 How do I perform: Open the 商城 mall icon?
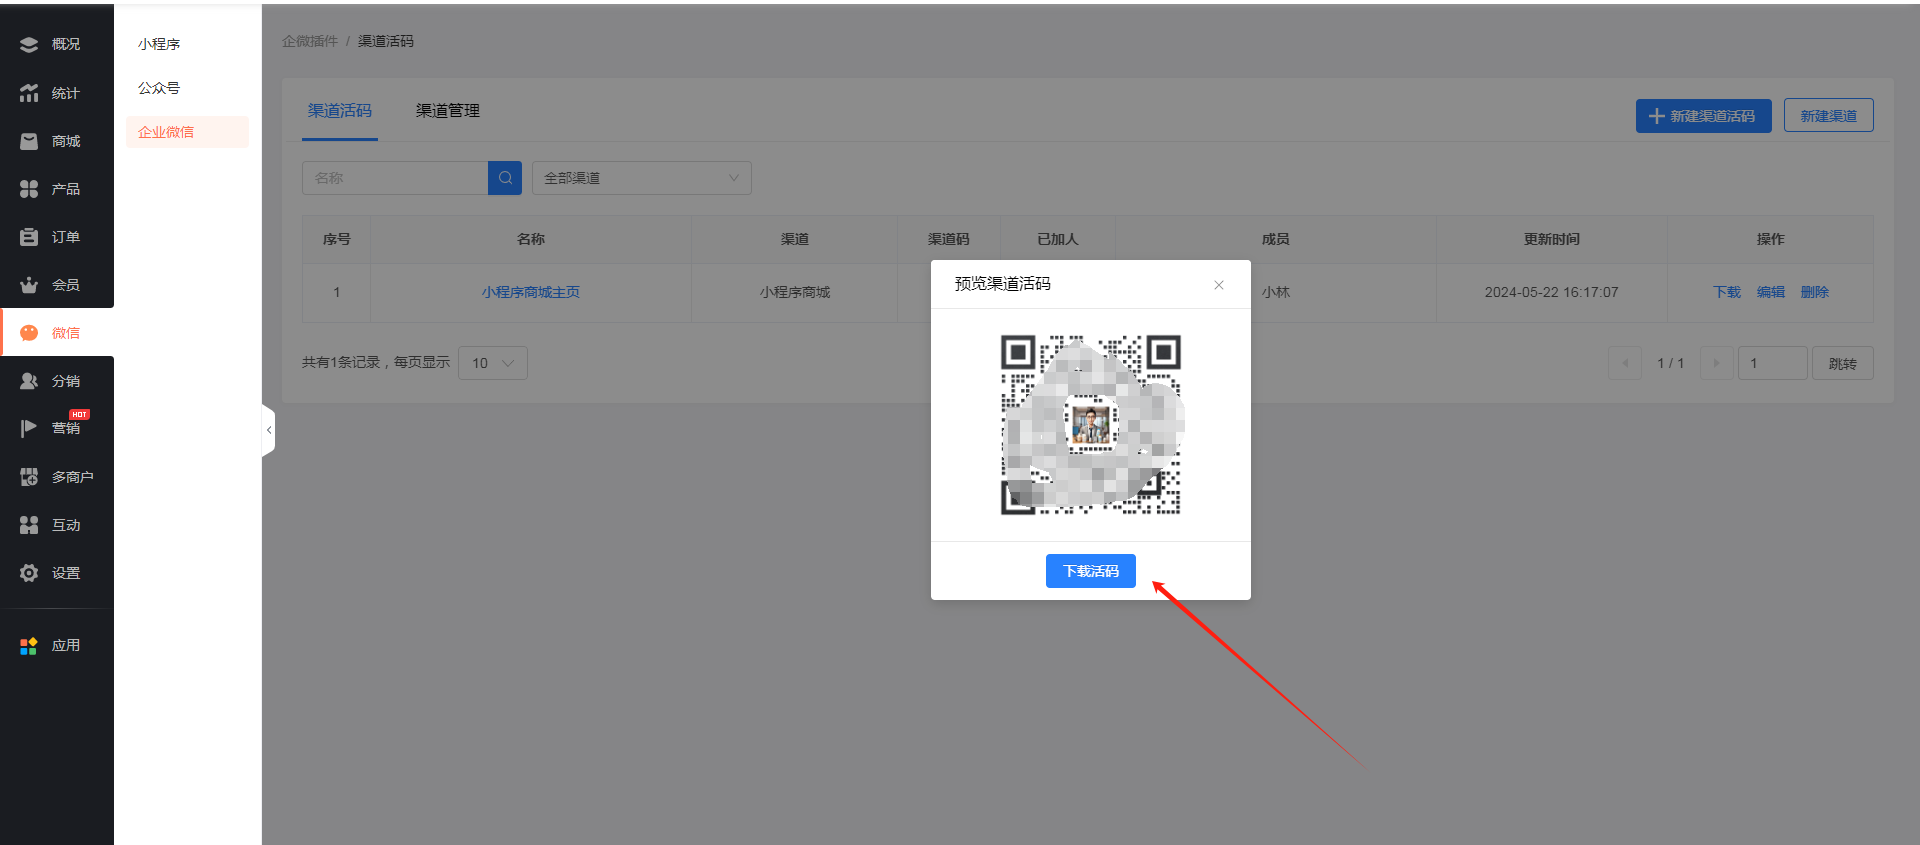coord(29,141)
